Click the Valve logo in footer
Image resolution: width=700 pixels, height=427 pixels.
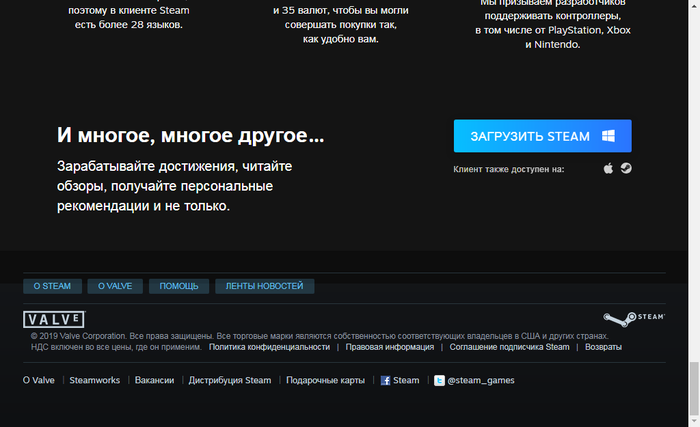tap(54, 319)
